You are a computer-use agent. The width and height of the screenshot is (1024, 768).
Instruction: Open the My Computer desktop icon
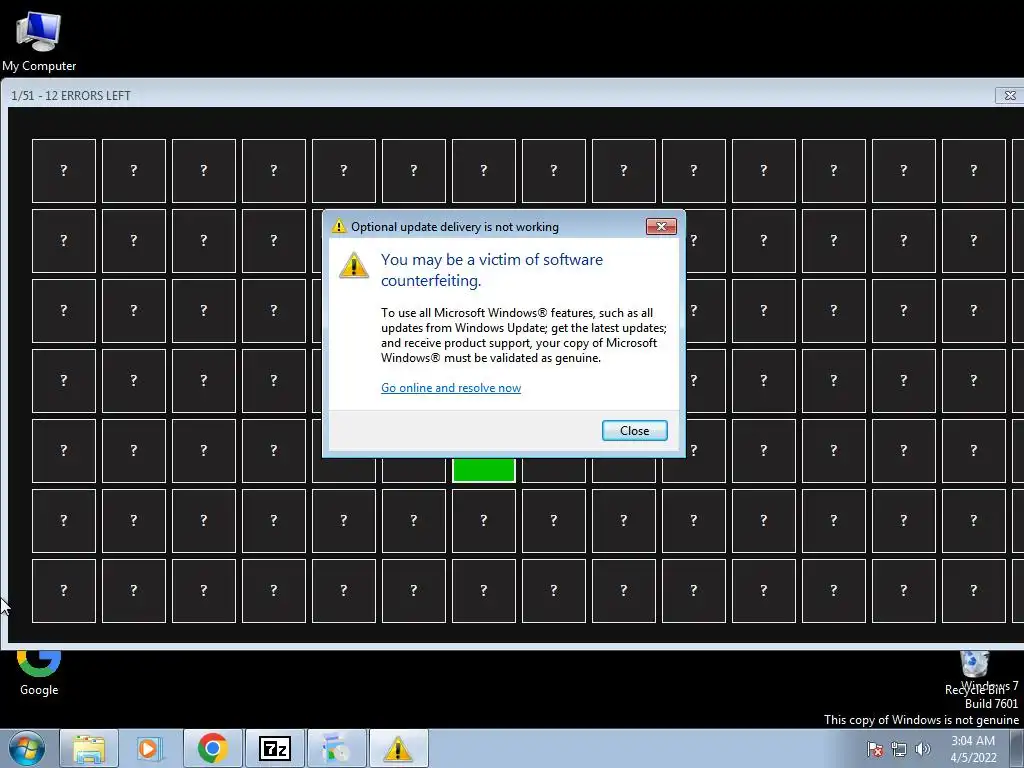(x=39, y=40)
